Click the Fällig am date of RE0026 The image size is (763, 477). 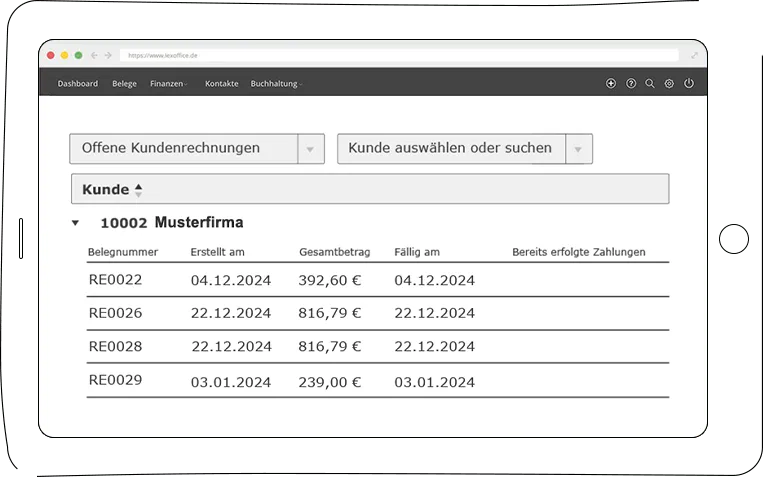[435, 313]
